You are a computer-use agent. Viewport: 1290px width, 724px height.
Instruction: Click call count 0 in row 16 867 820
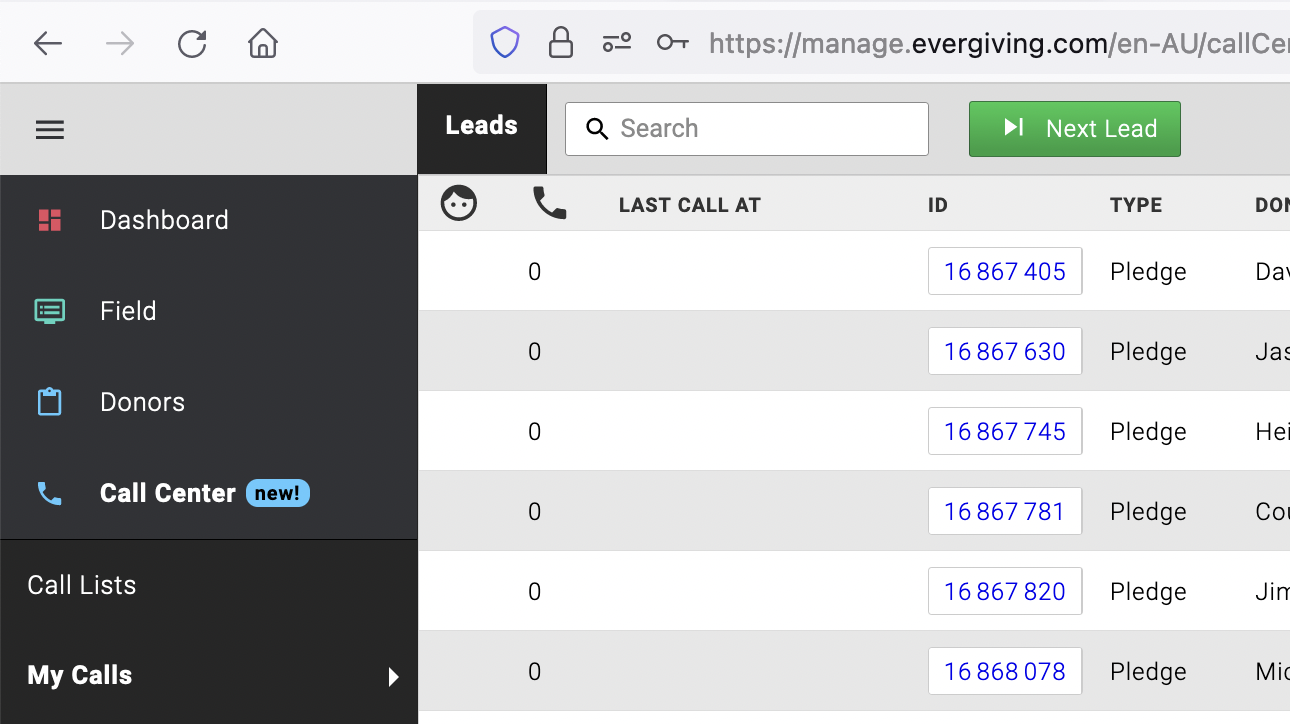(x=535, y=592)
